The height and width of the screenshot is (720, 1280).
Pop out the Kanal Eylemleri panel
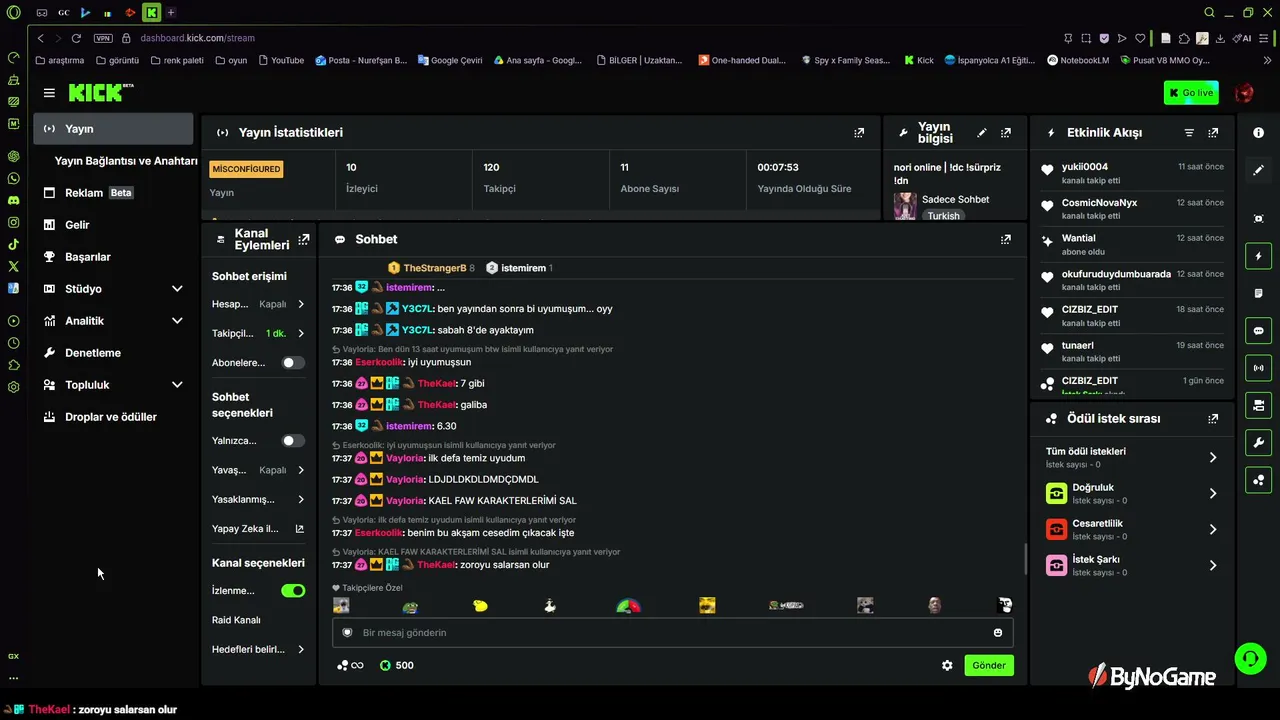point(304,239)
